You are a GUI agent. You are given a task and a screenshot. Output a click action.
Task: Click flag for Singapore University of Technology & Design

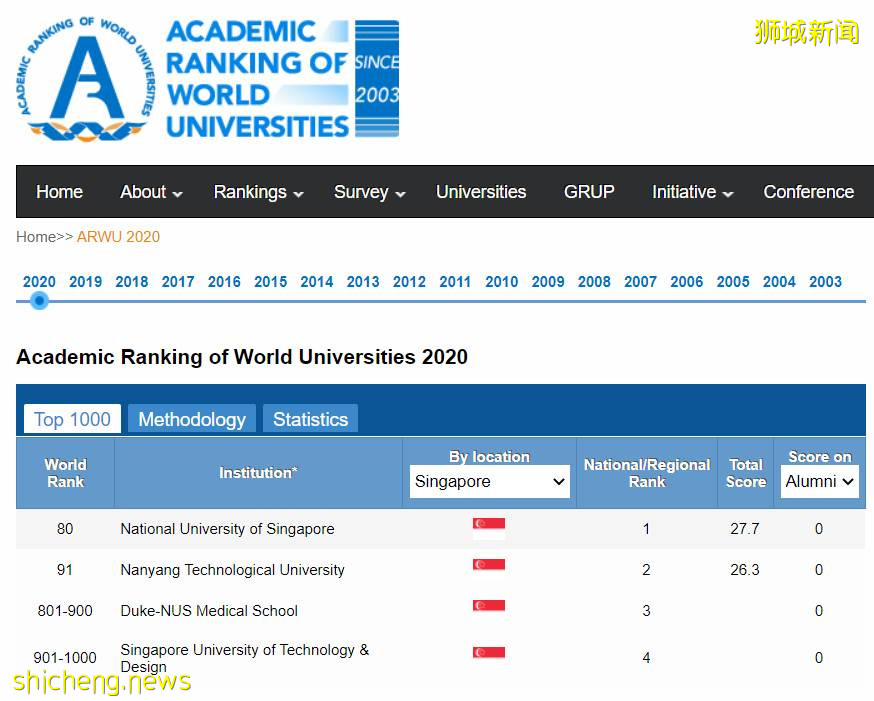pos(489,653)
